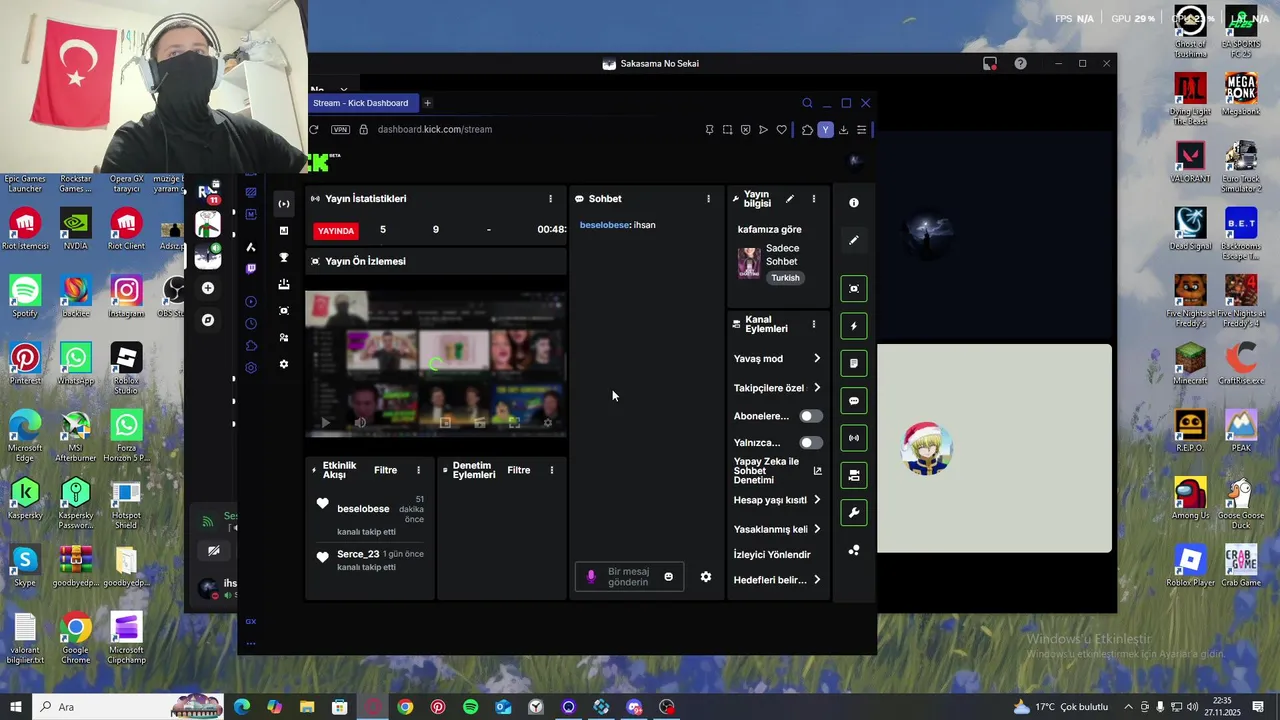1280x720 pixels.
Task: Open the Opera GX sidebar history clock icon
Action: point(251,324)
